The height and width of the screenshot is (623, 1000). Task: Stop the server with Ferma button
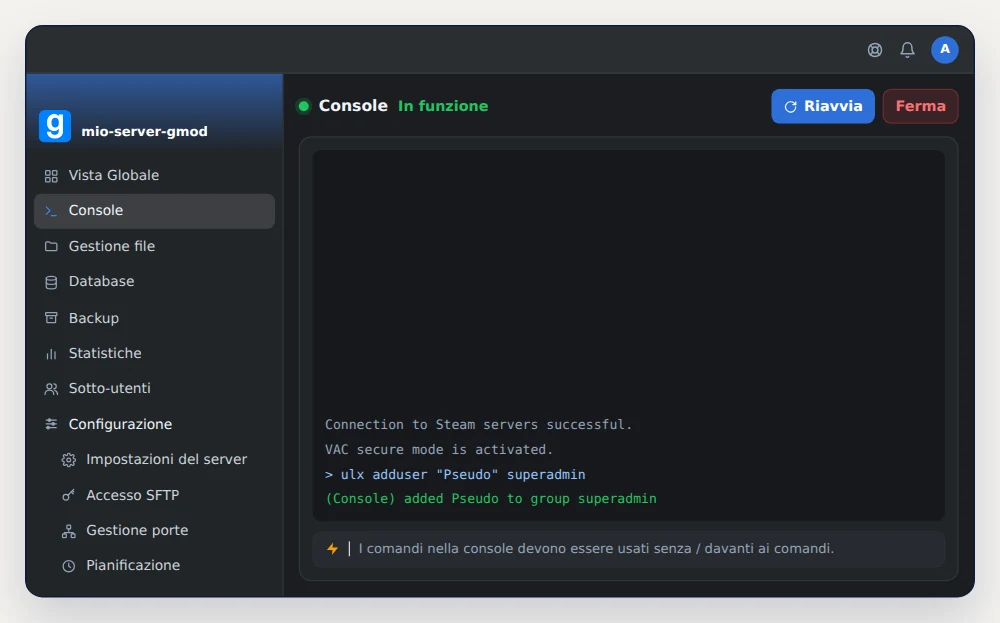[920, 106]
